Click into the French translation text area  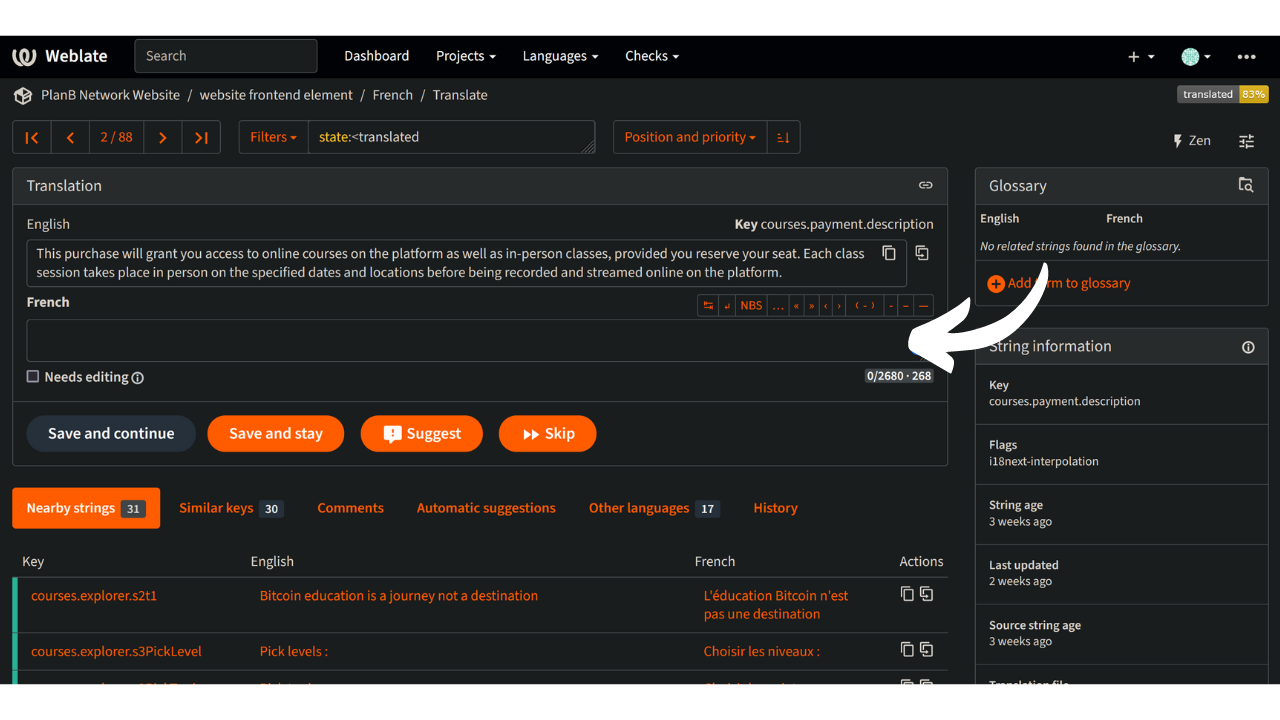pos(460,340)
